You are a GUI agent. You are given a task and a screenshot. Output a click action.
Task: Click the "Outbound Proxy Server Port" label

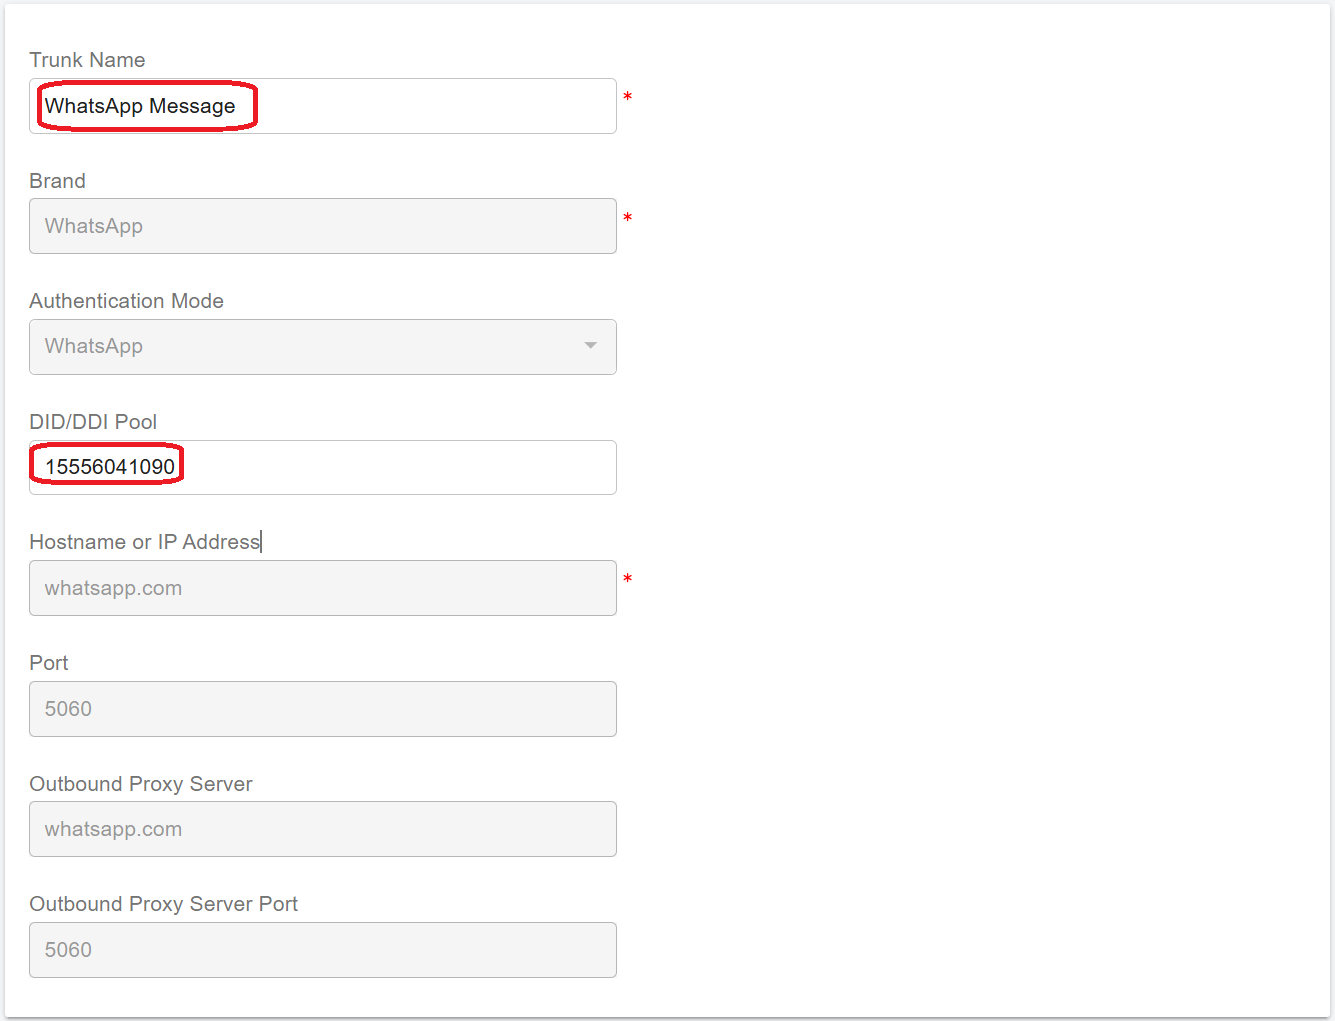pos(163,904)
